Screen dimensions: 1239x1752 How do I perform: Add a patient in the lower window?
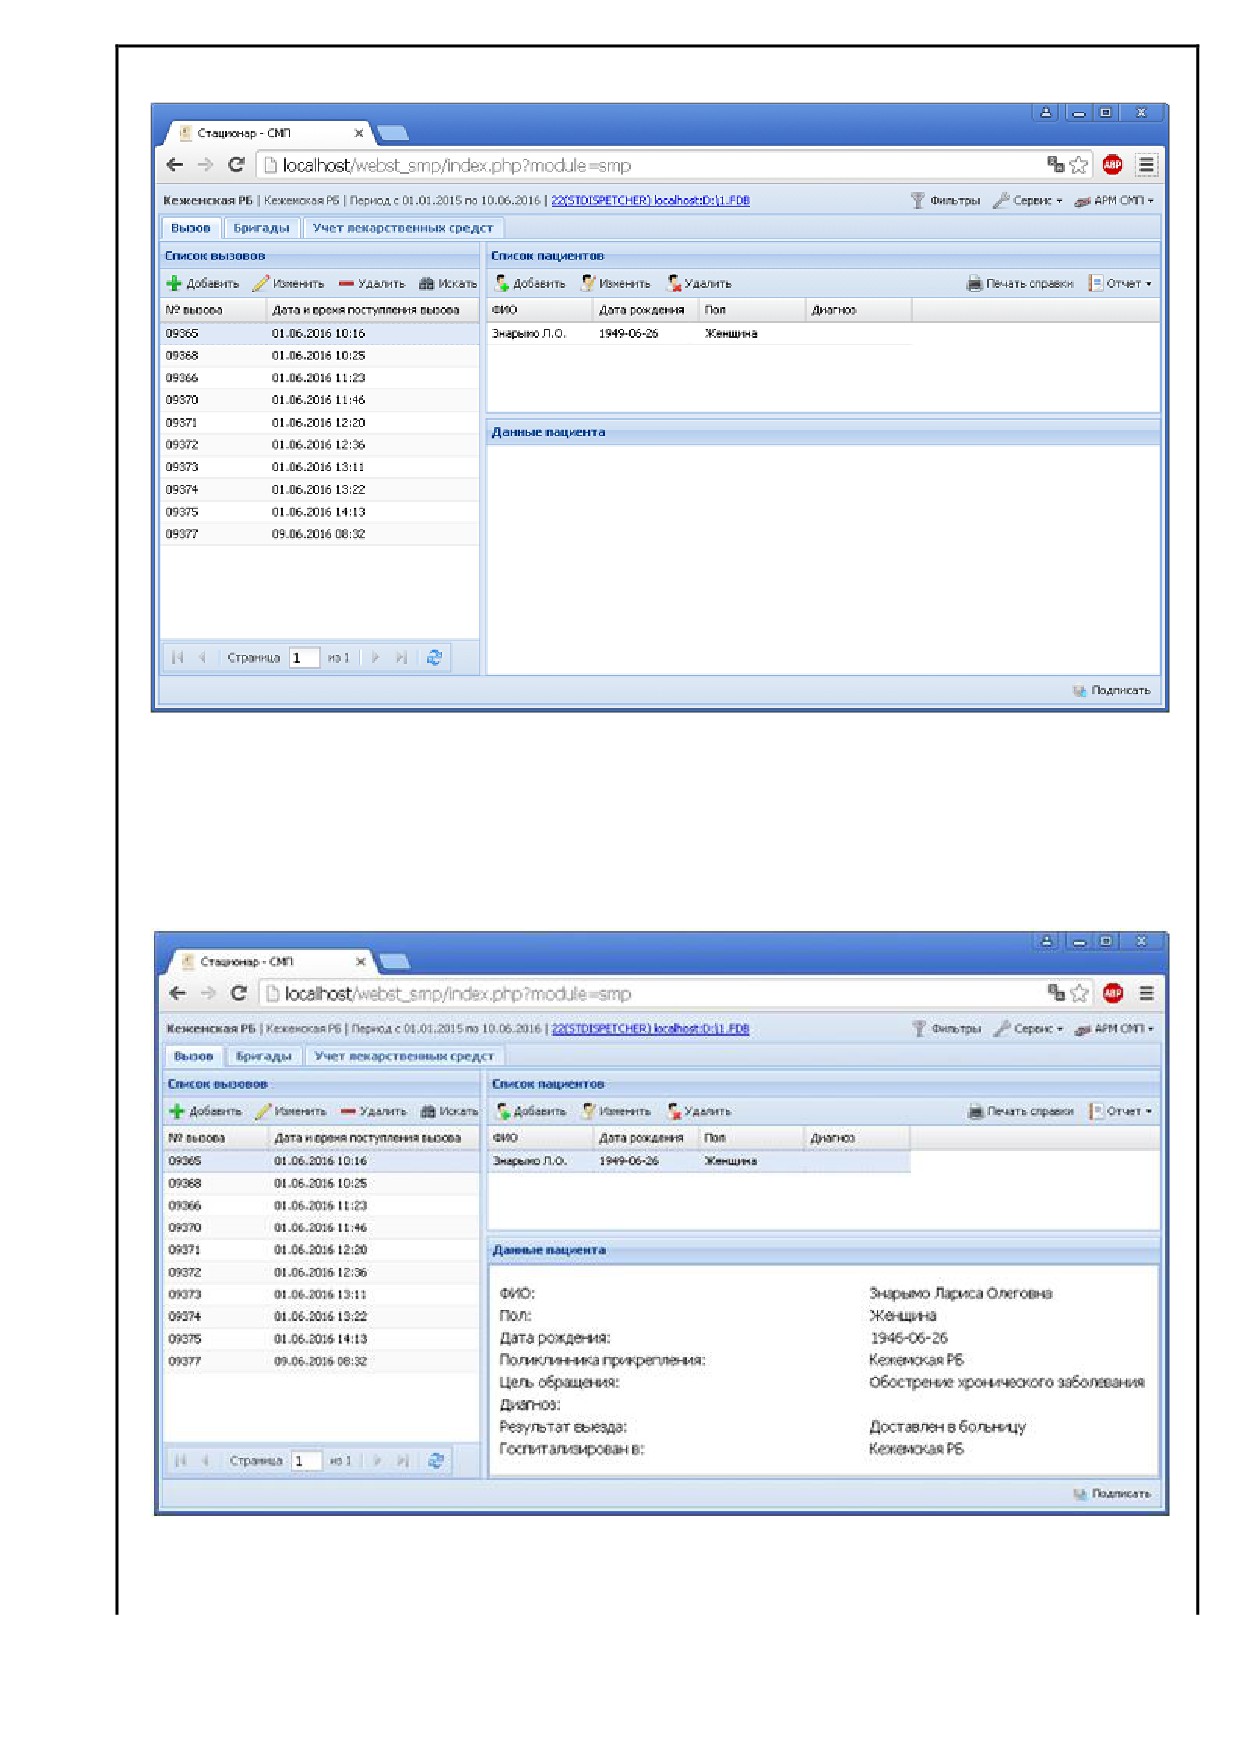point(531,1111)
